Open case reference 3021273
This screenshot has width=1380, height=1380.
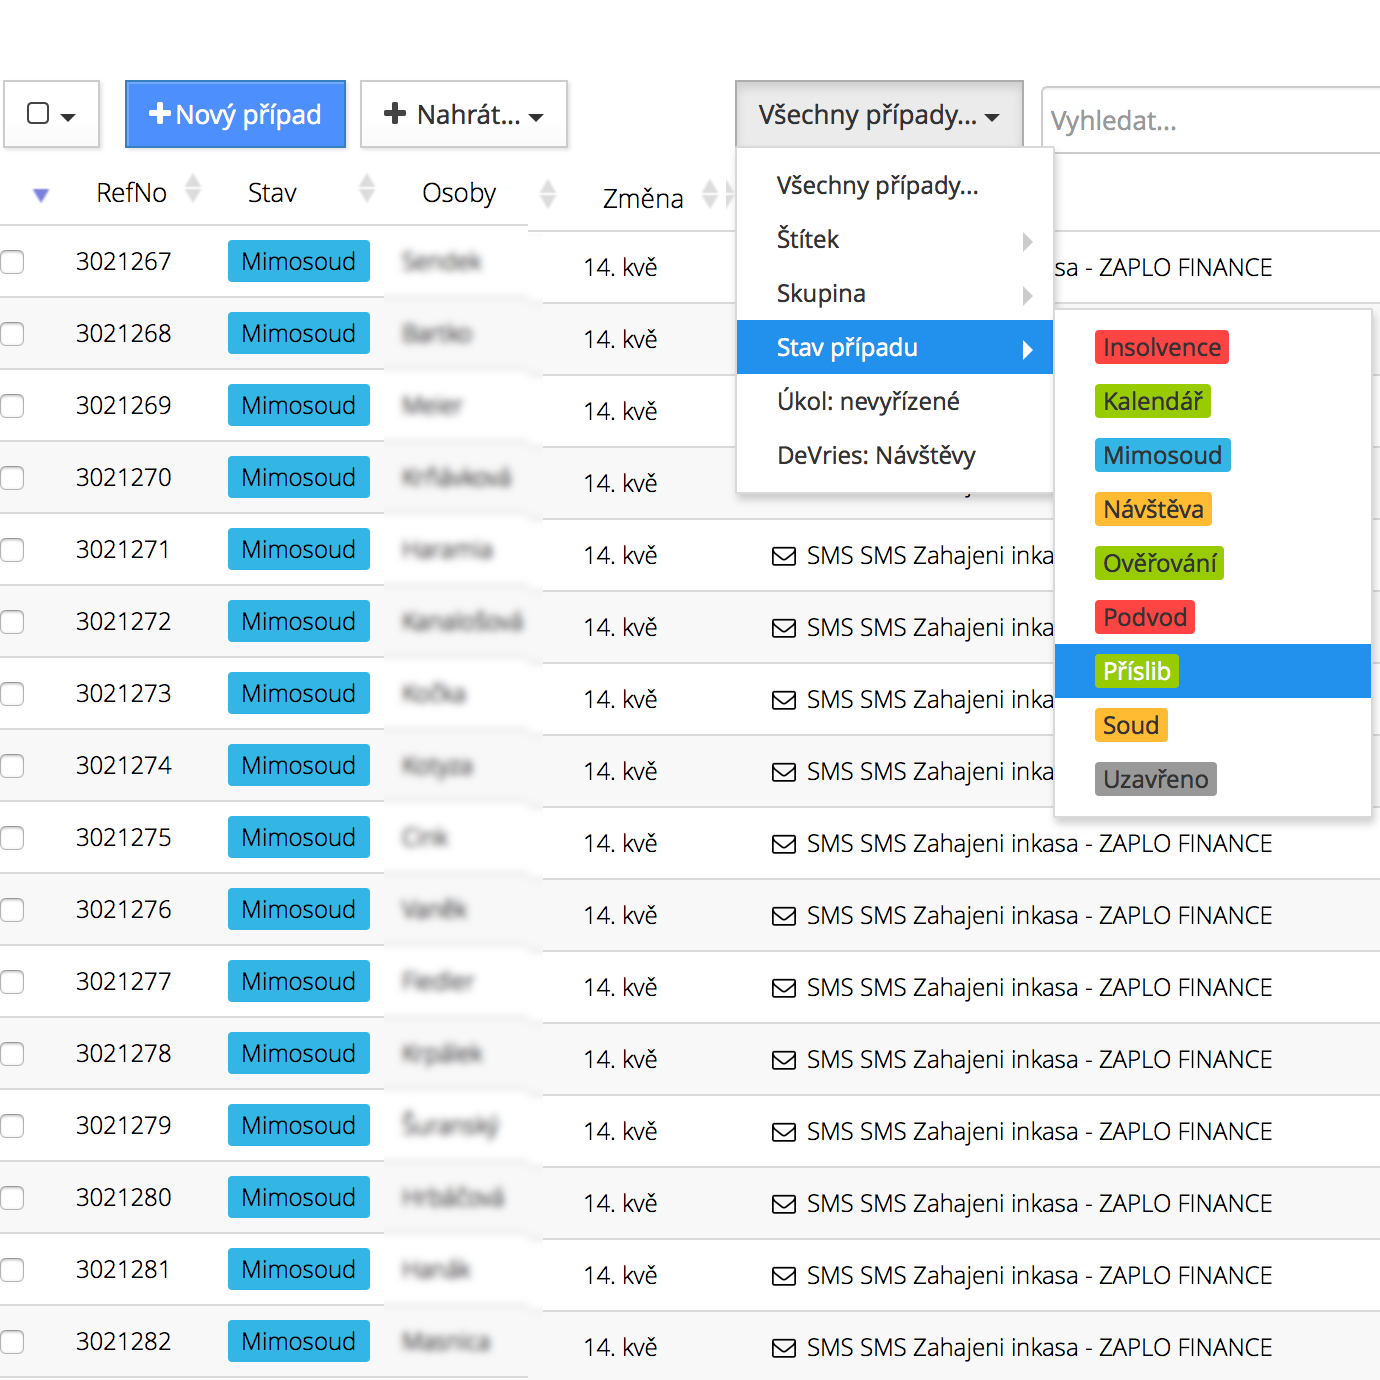tap(124, 694)
